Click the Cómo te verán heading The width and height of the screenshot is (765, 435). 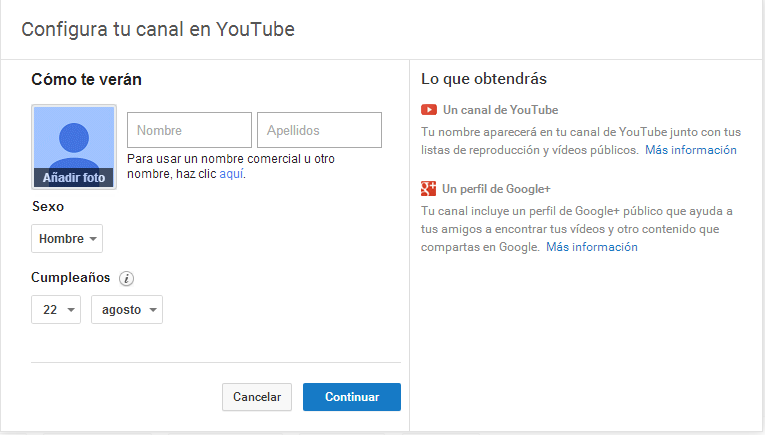[x=86, y=79]
